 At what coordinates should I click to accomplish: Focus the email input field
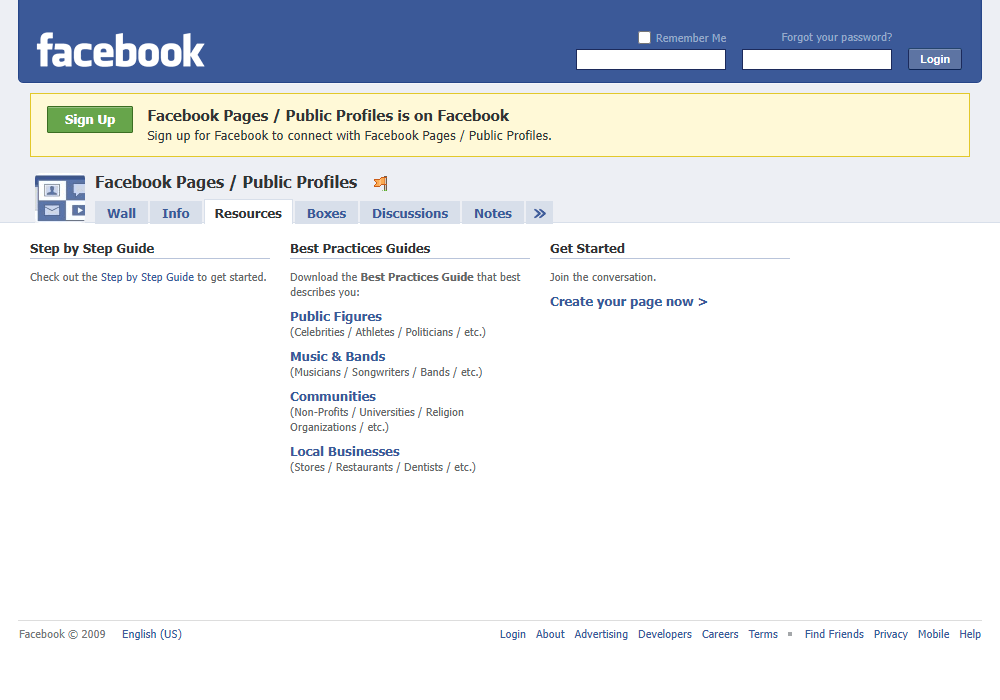click(651, 59)
